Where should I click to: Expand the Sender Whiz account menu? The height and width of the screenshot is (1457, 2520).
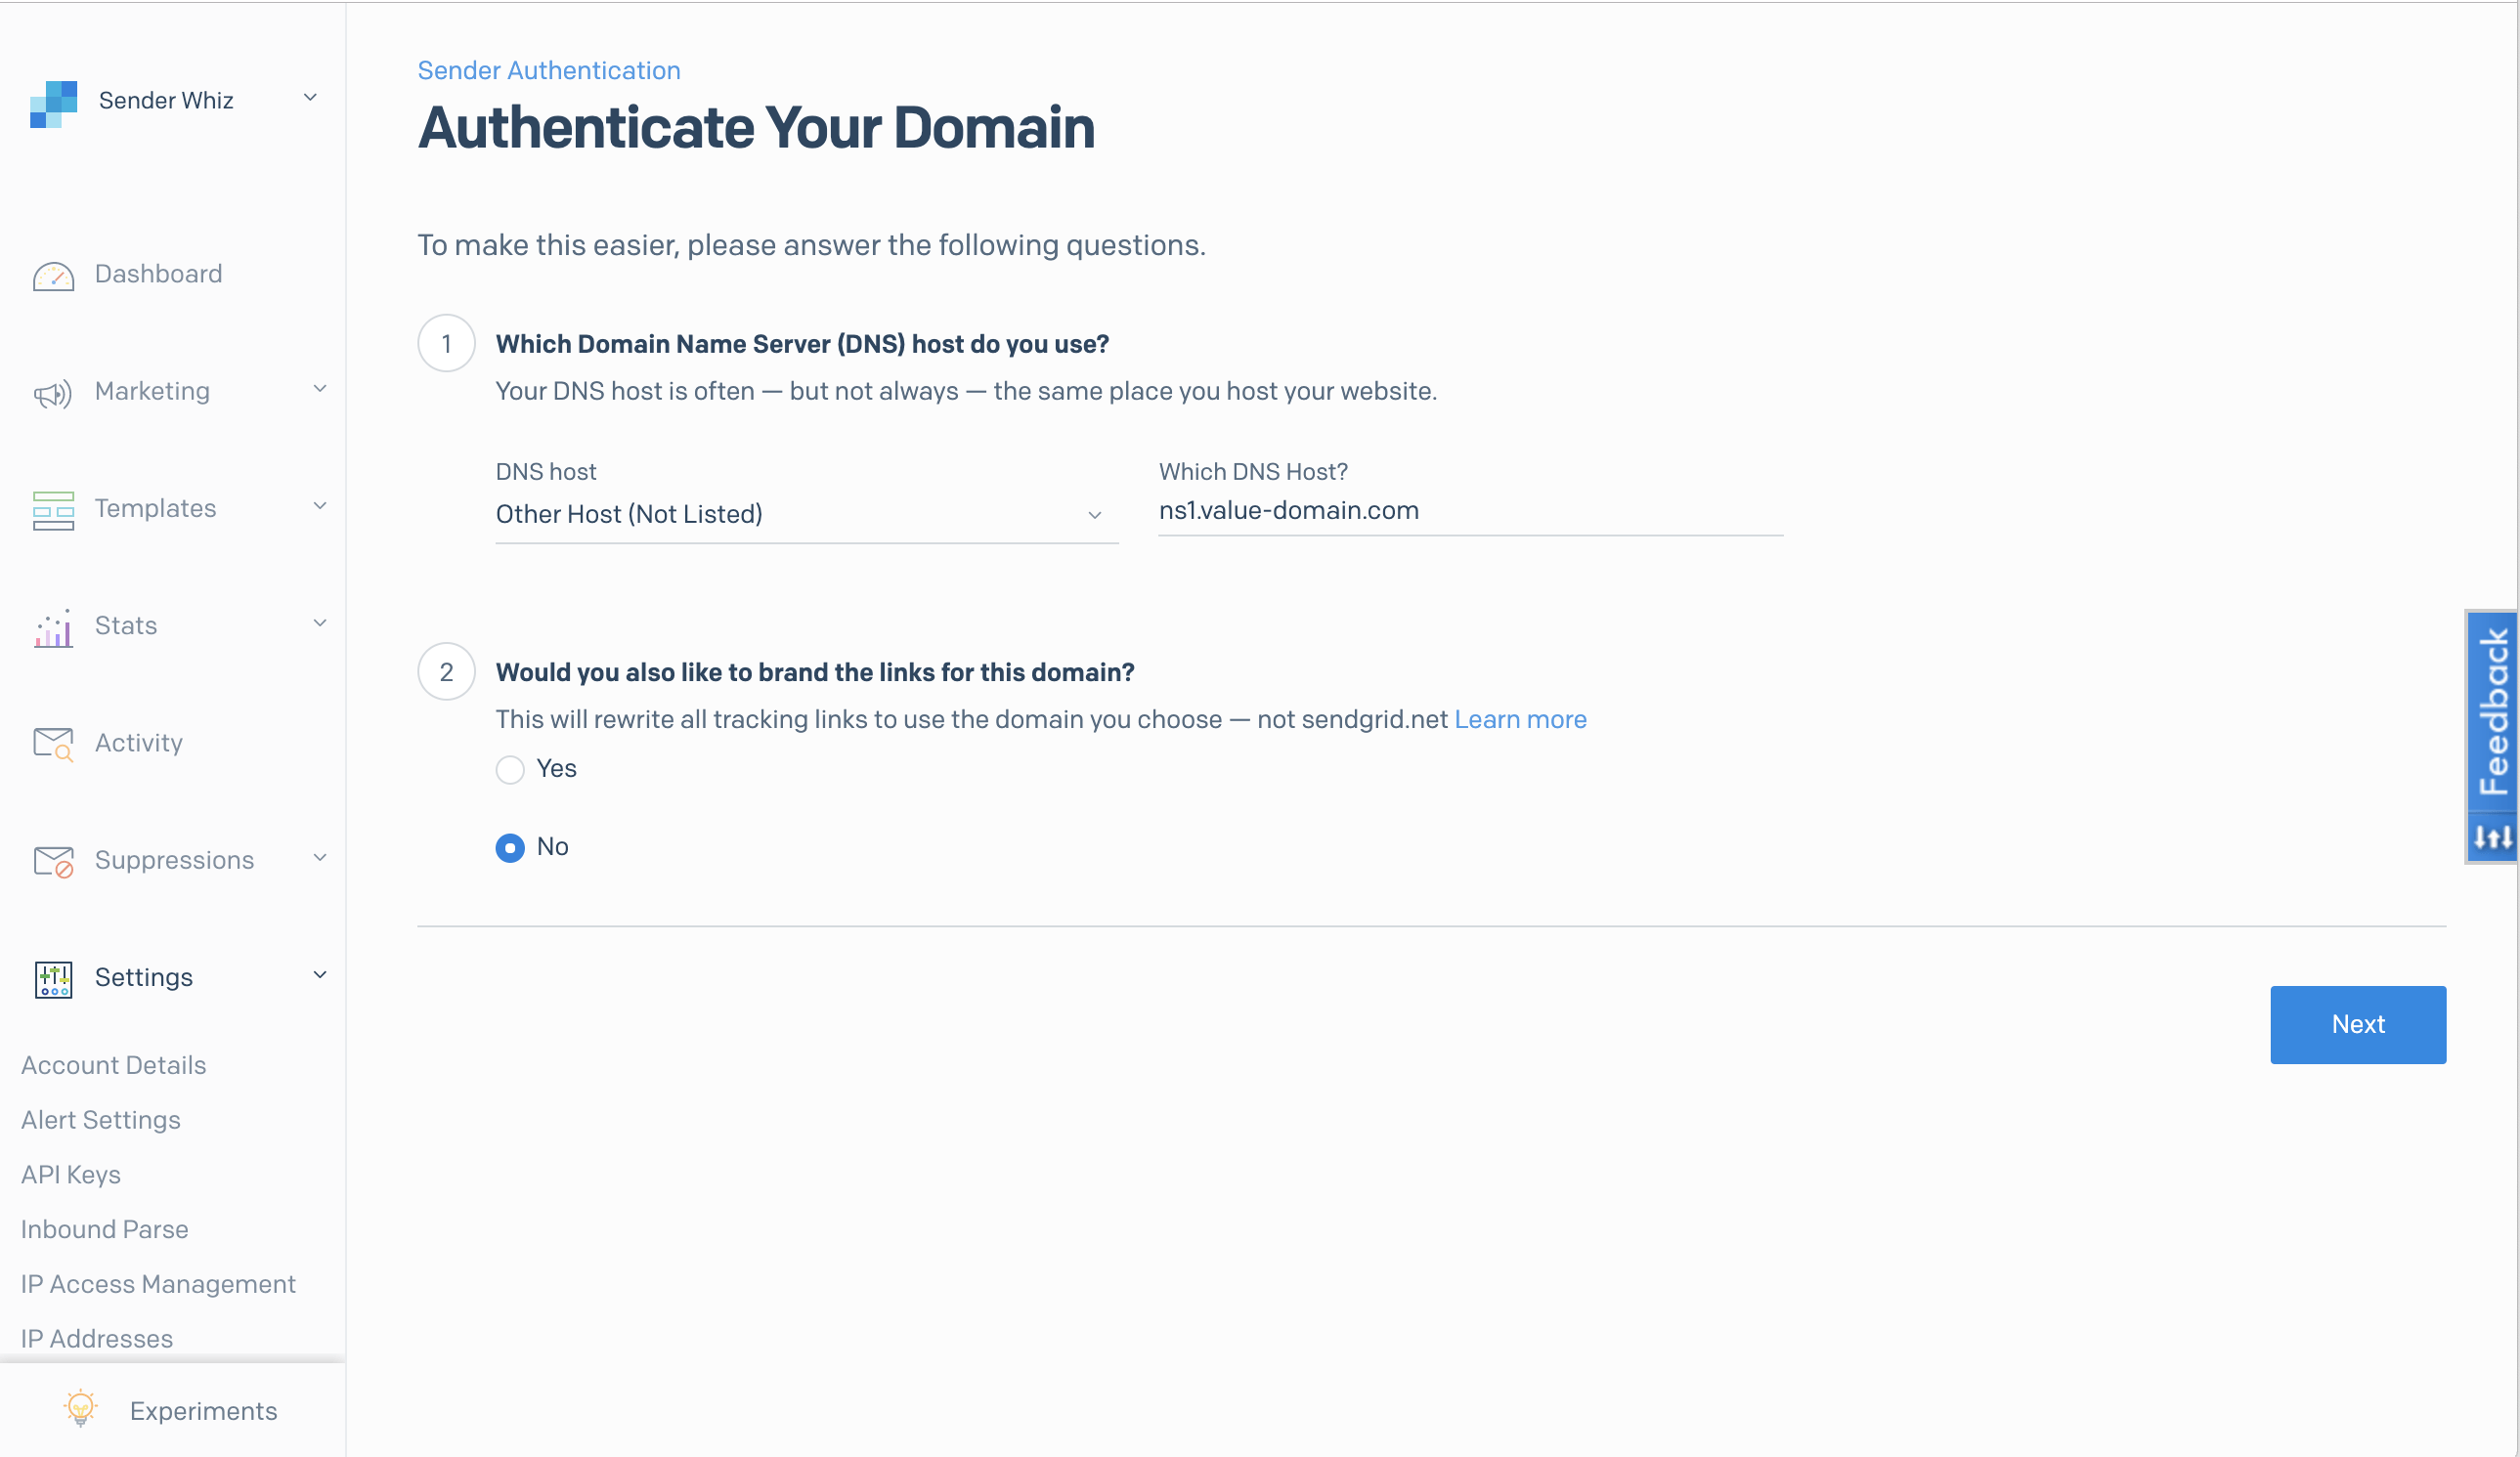(310, 98)
